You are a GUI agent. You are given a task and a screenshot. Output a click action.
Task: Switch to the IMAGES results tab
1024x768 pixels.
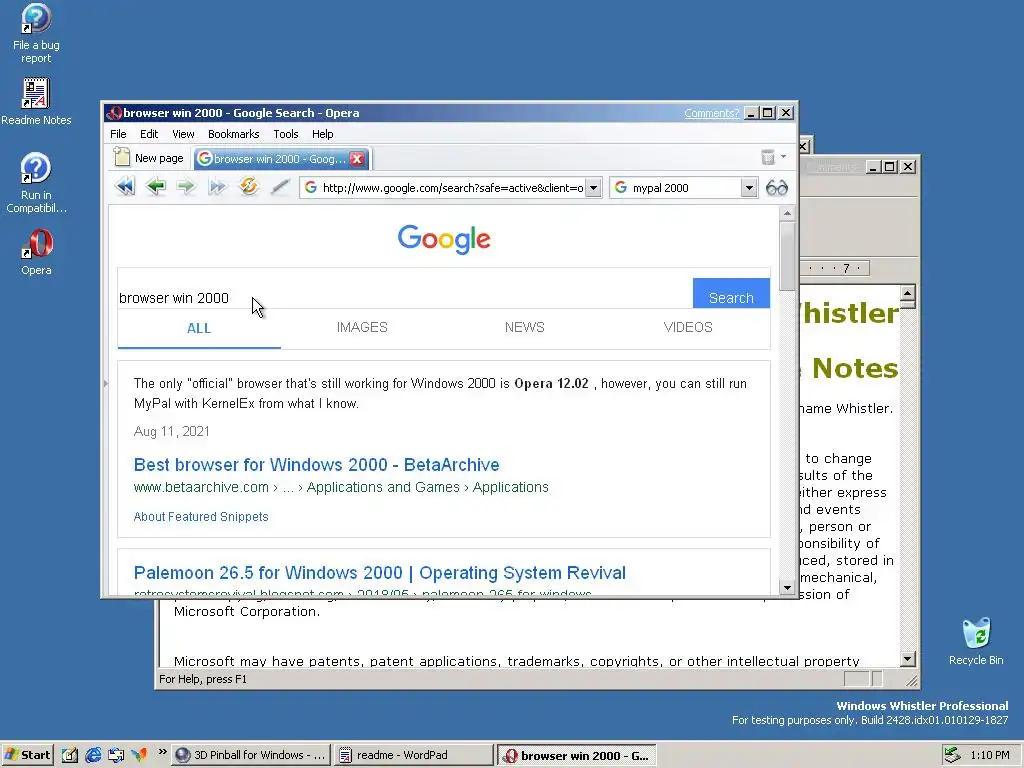362,327
